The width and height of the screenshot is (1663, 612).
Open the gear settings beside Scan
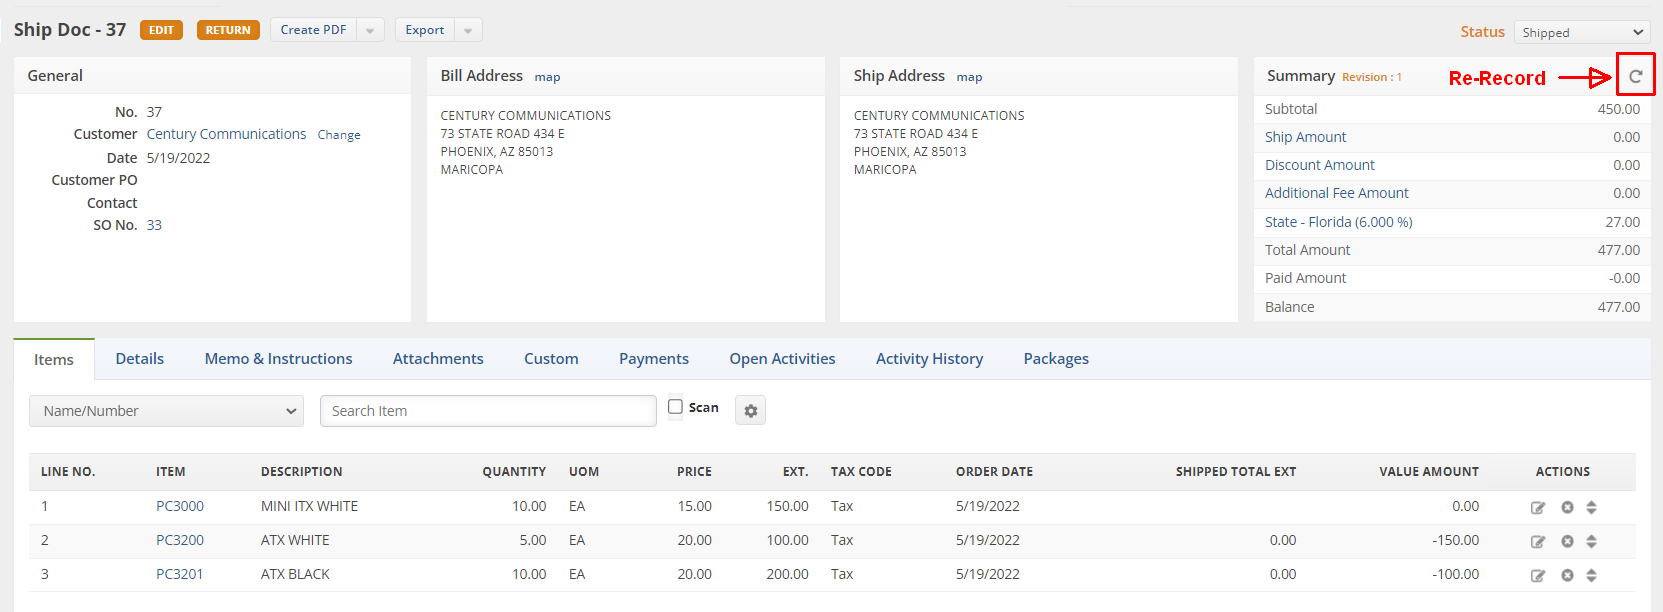tap(750, 410)
